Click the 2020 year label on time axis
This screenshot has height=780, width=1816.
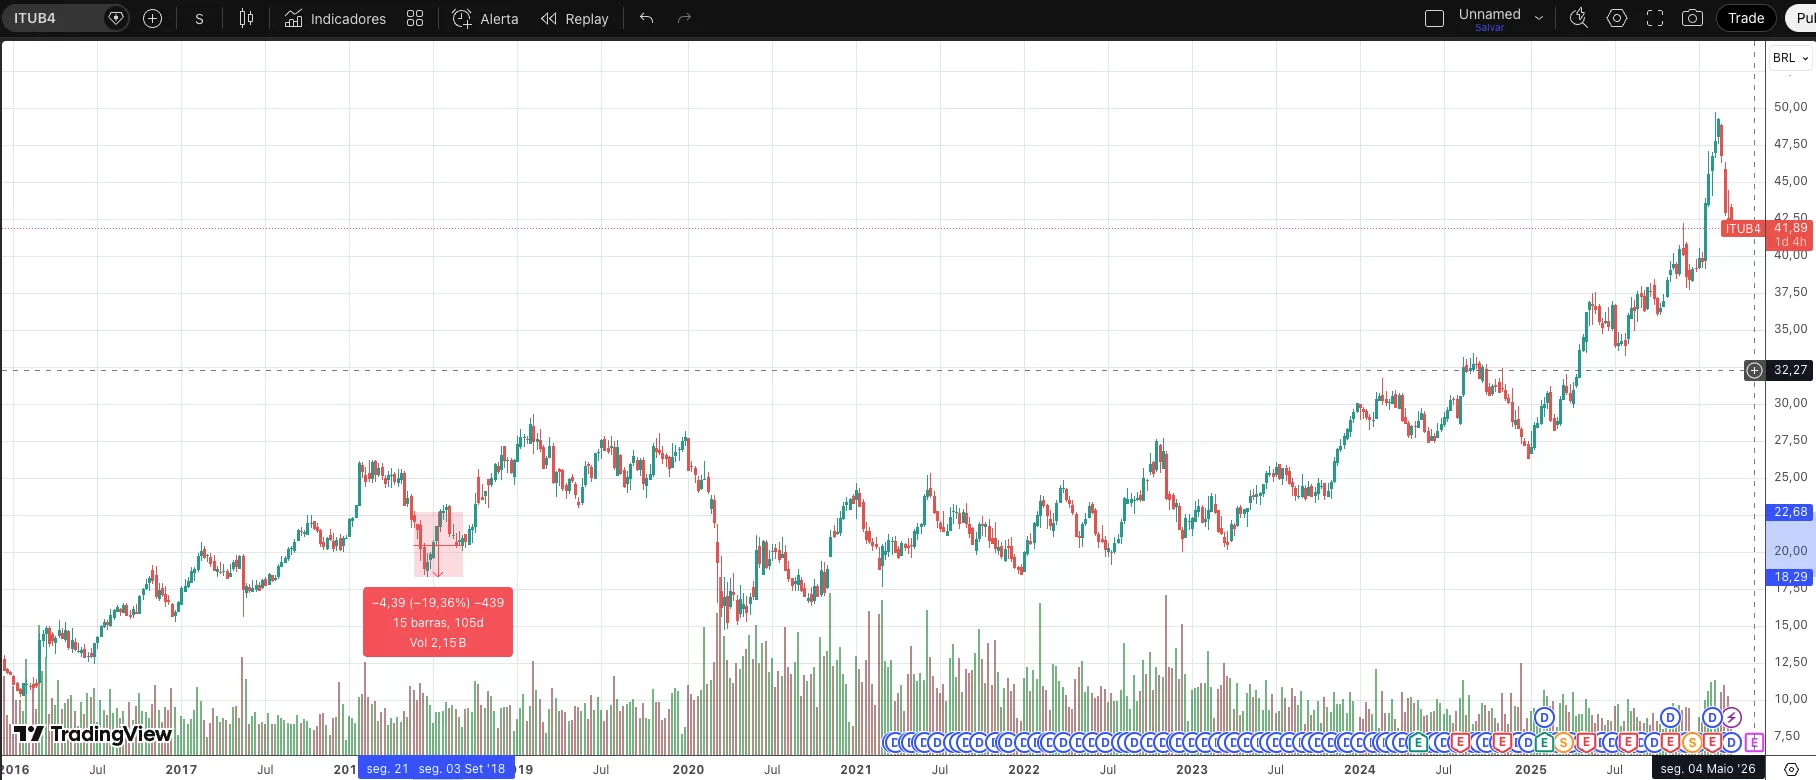click(x=688, y=769)
